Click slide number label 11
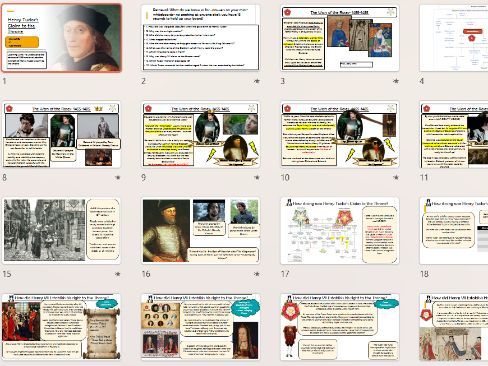488x366 pixels. tap(424, 178)
